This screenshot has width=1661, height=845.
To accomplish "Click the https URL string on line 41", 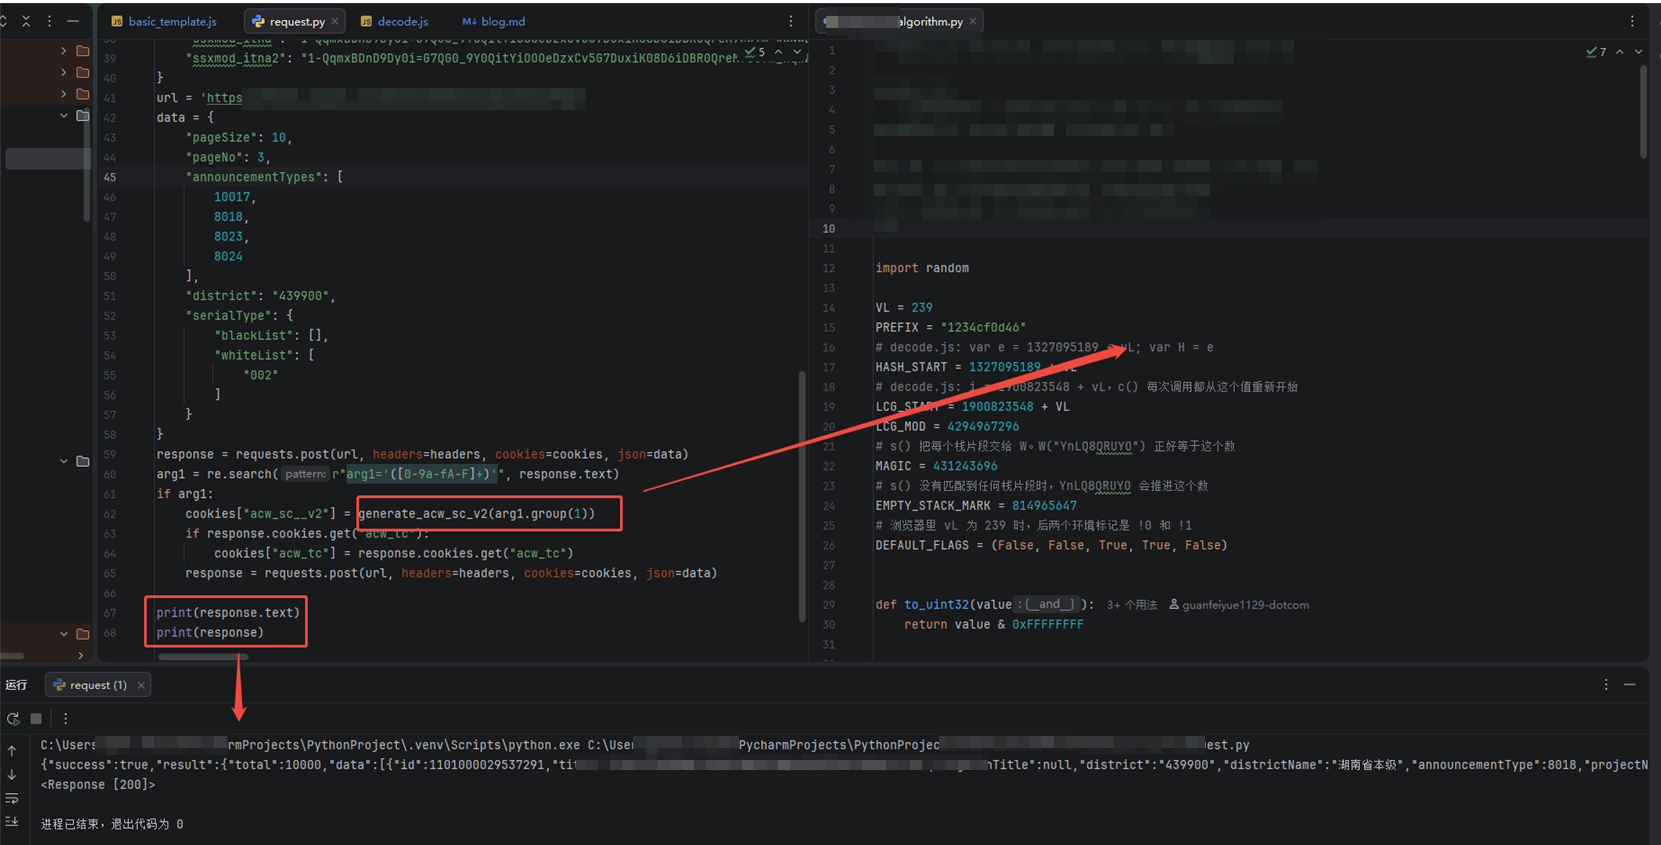I will pos(224,98).
